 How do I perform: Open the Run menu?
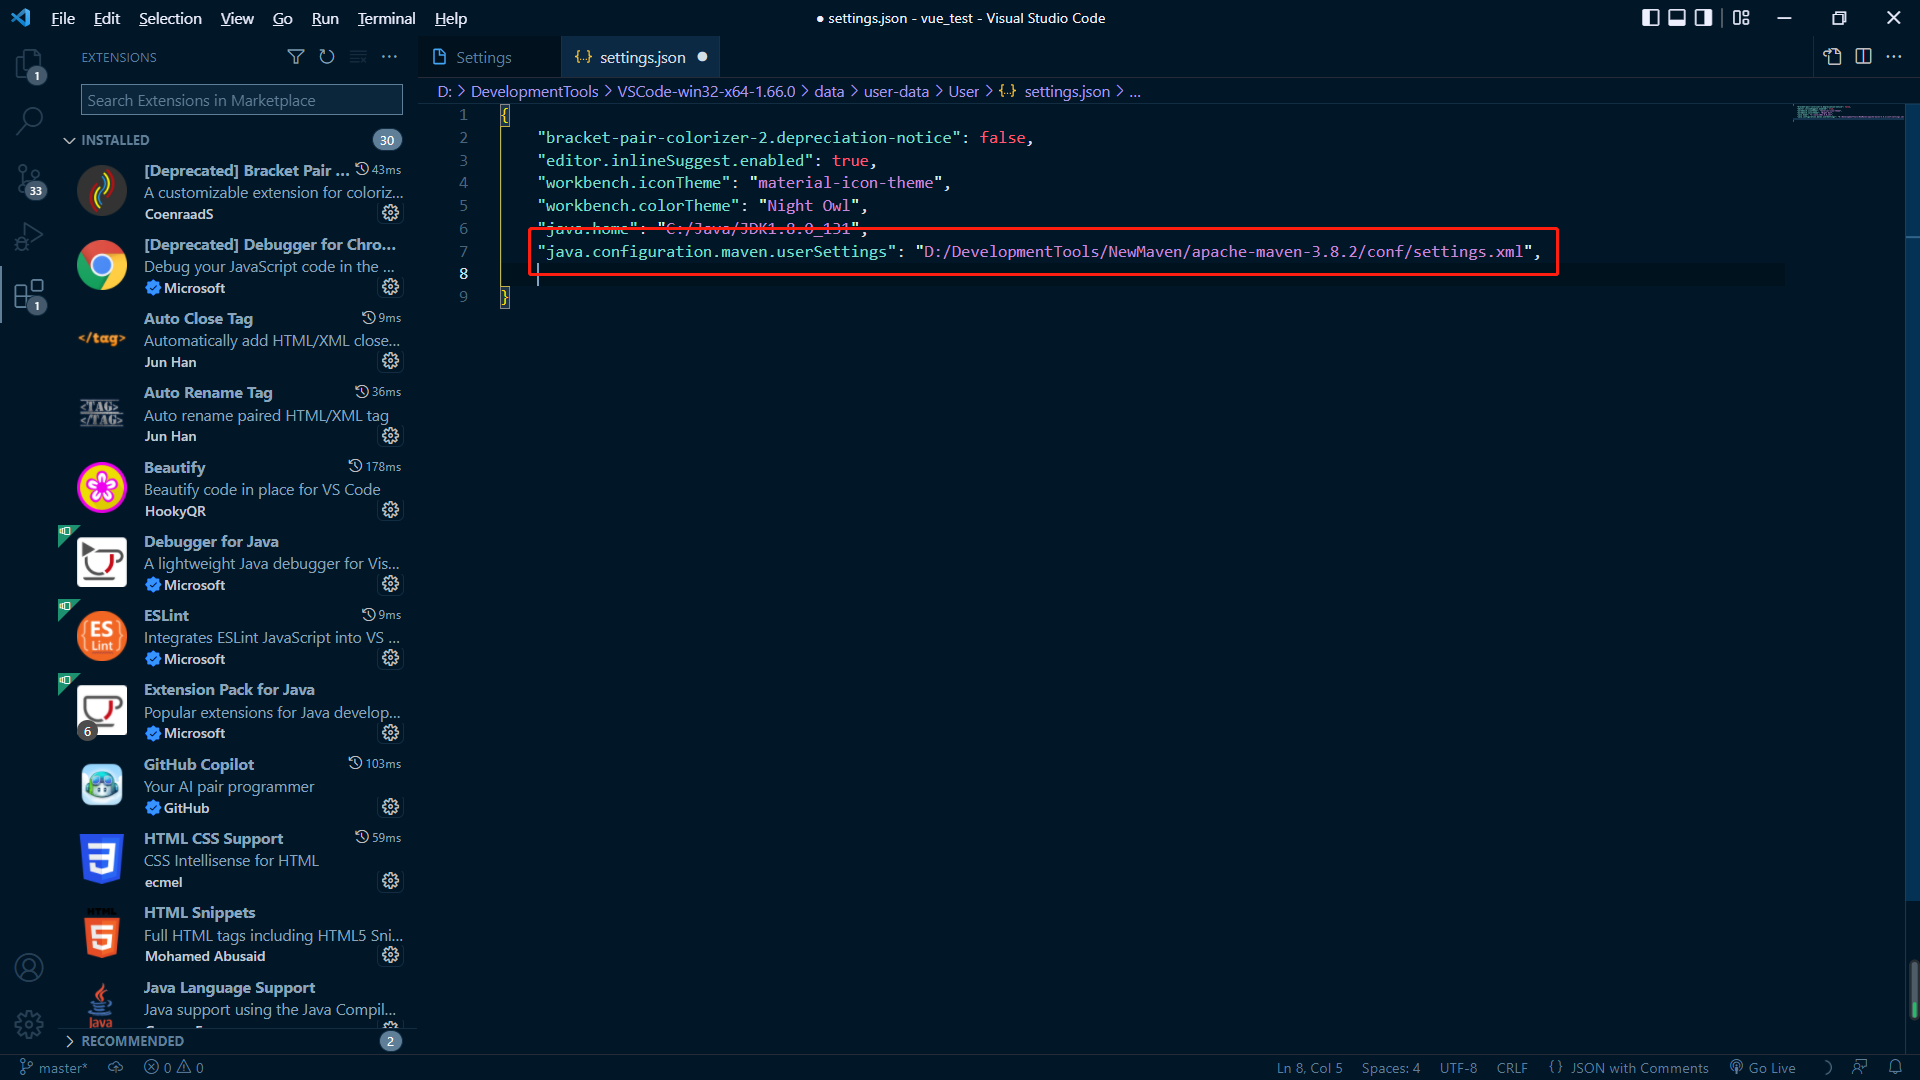(325, 18)
